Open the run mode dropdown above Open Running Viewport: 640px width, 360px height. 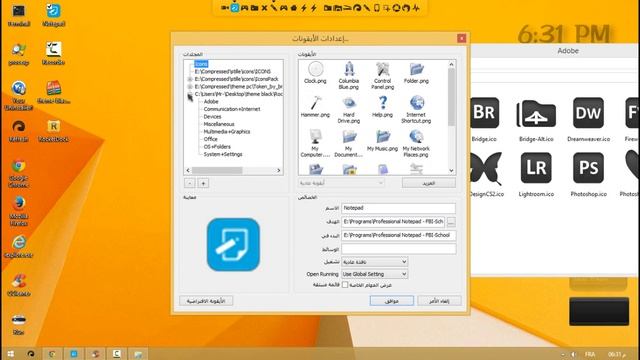pos(374,262)
